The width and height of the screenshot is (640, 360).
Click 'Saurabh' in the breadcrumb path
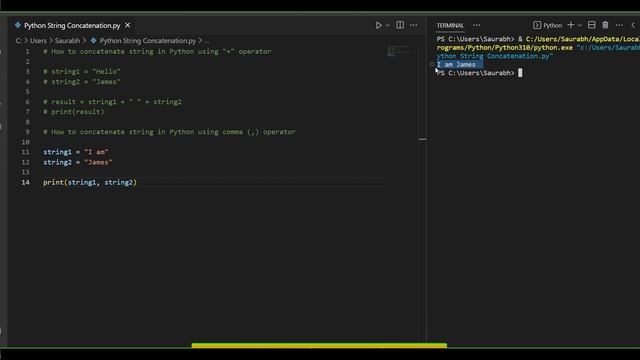click(67, 40)
